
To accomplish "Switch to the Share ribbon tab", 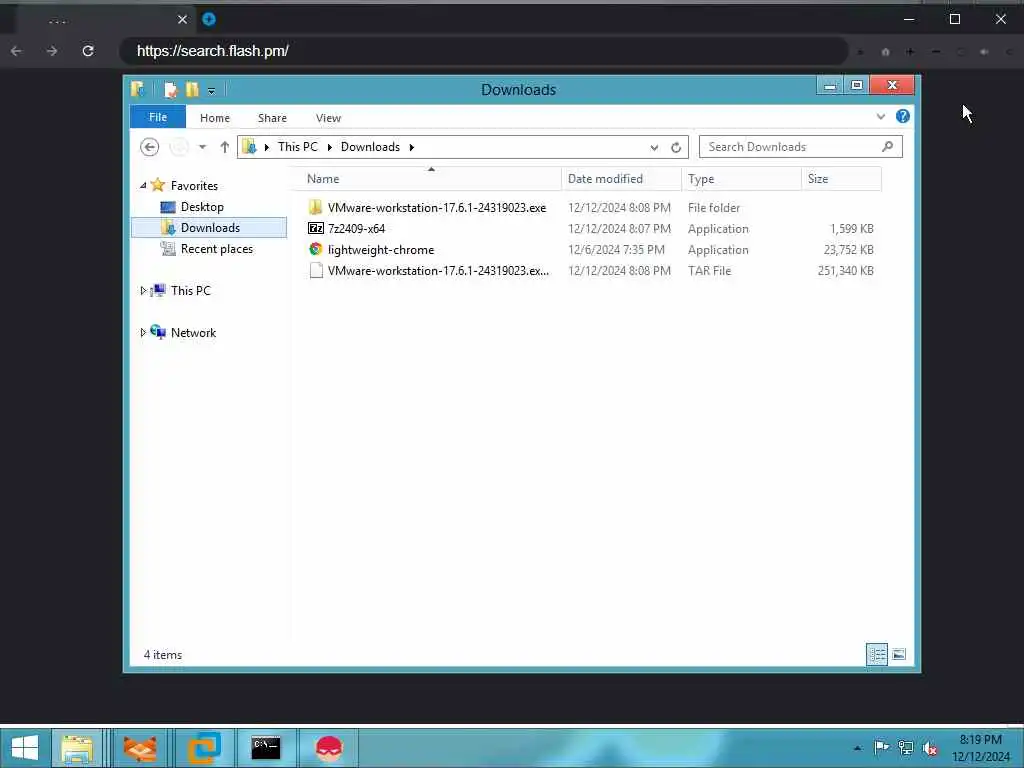I will (272, 118).
